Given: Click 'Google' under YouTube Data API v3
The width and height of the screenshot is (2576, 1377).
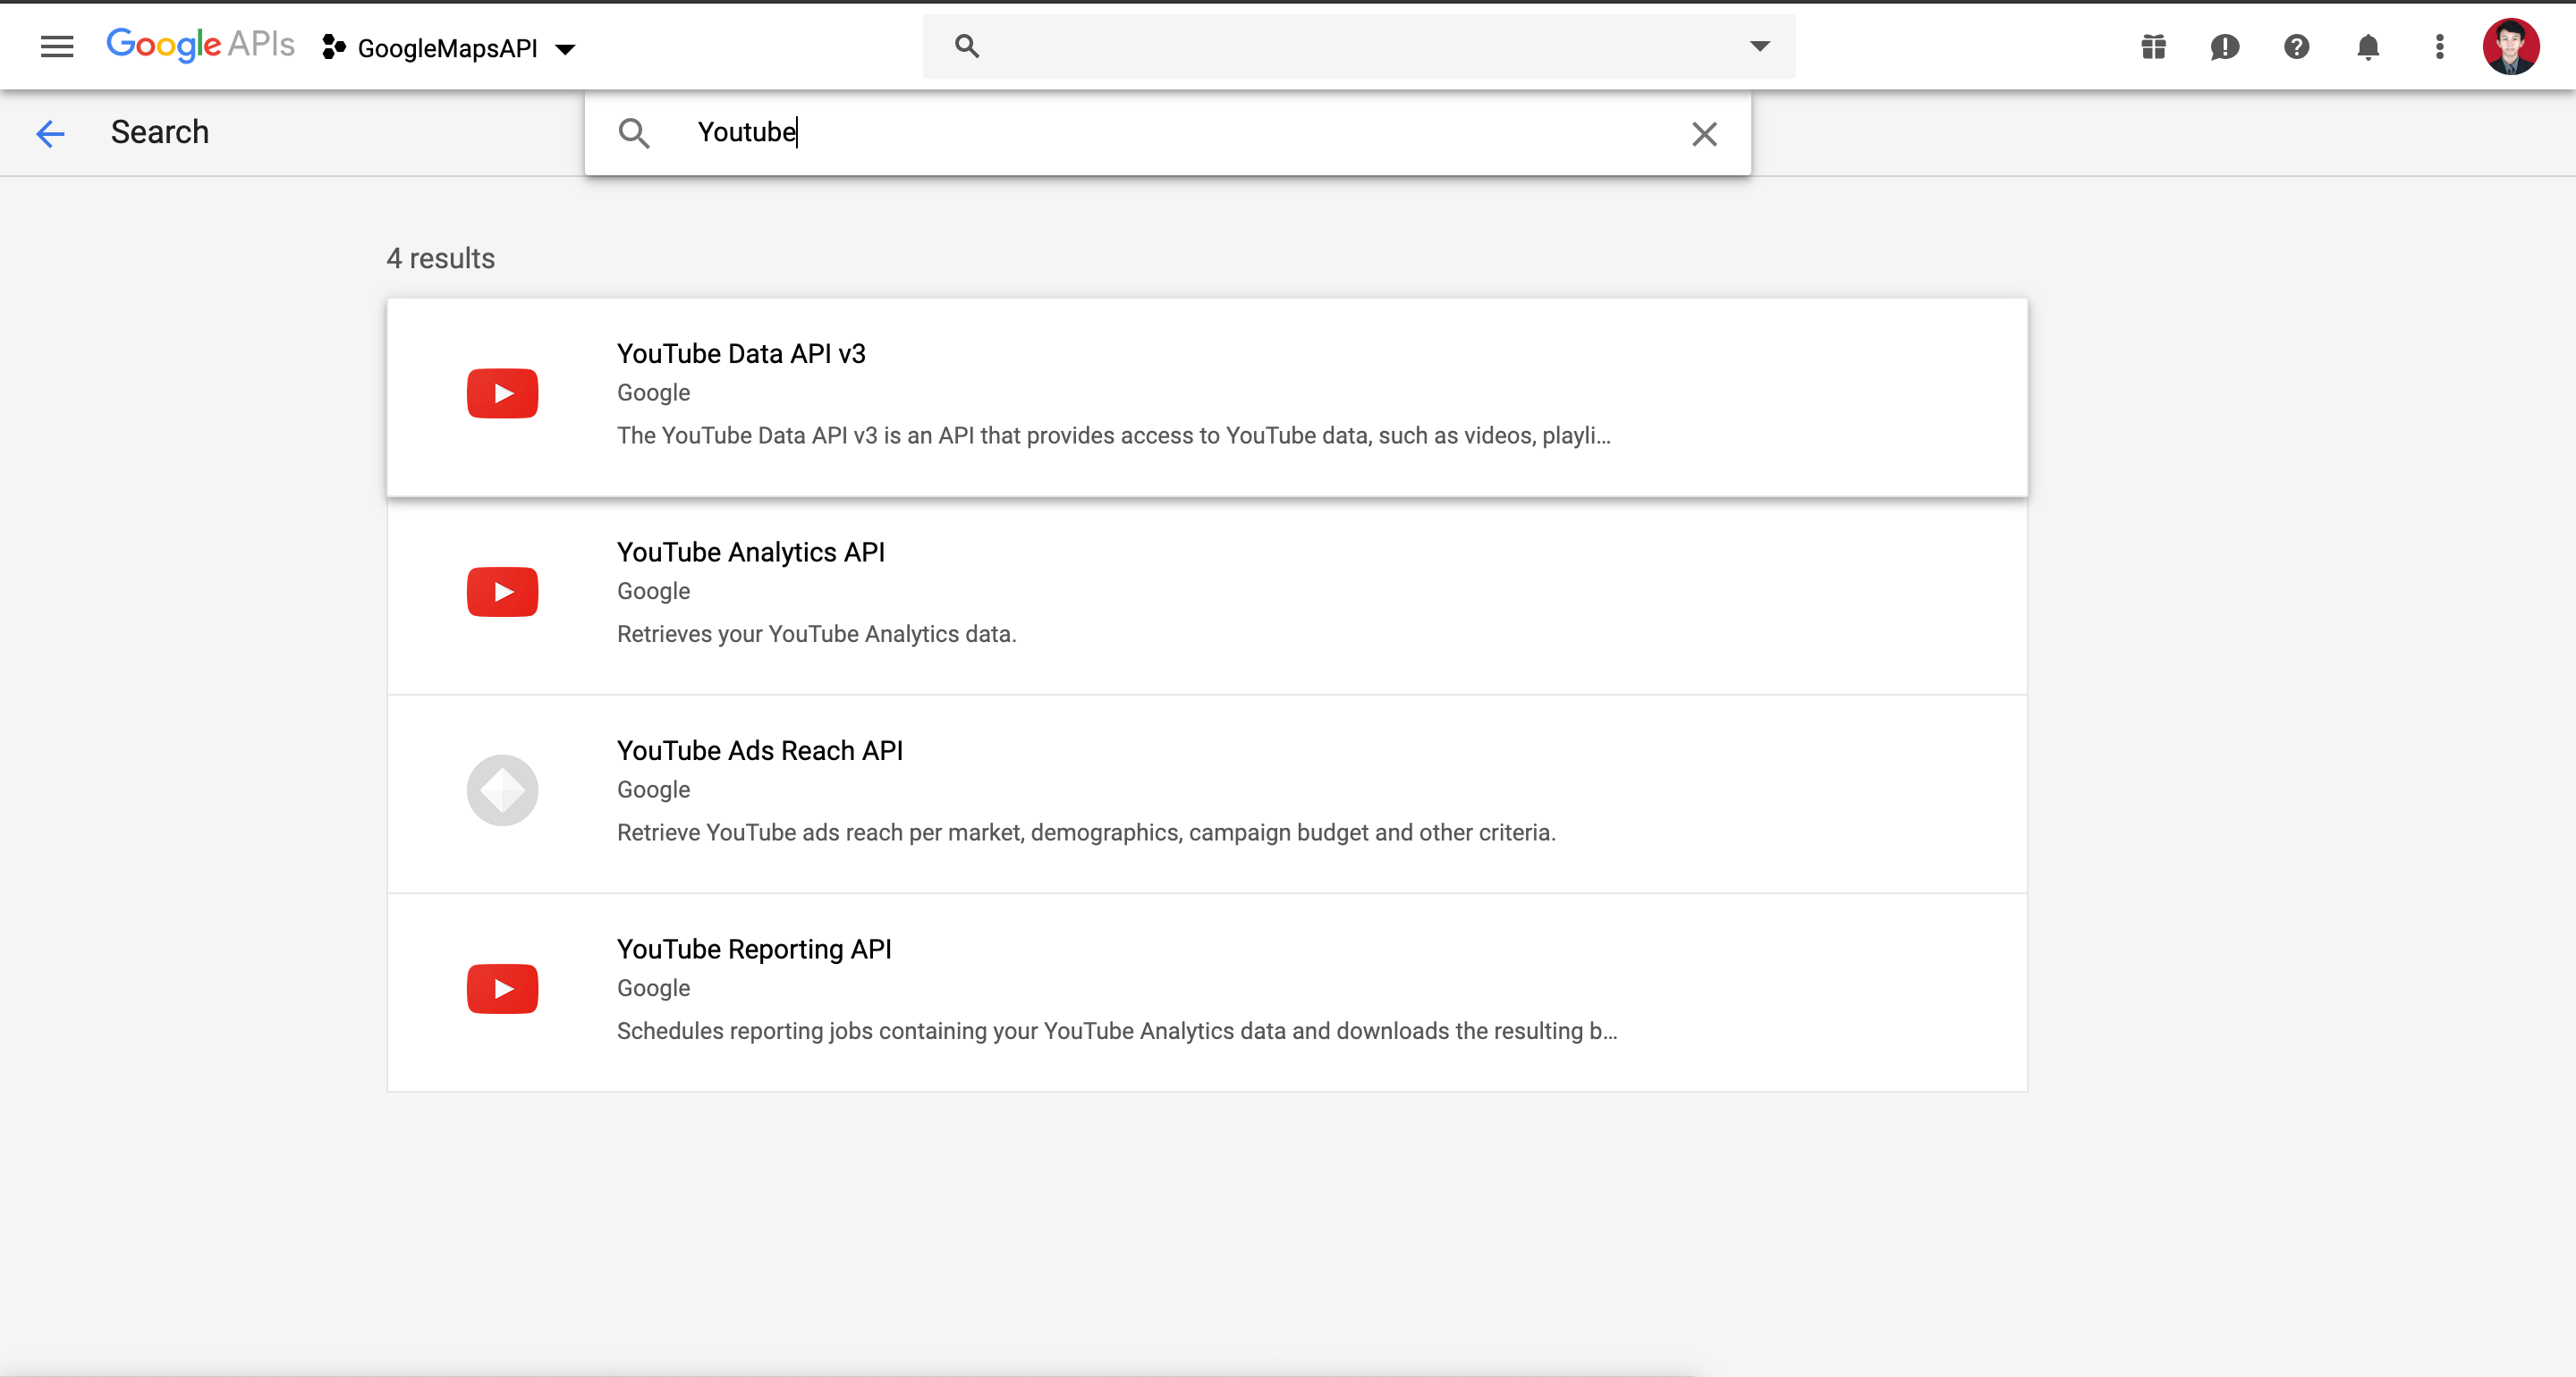Looking at the screenshot, I should tap(653, 393).
